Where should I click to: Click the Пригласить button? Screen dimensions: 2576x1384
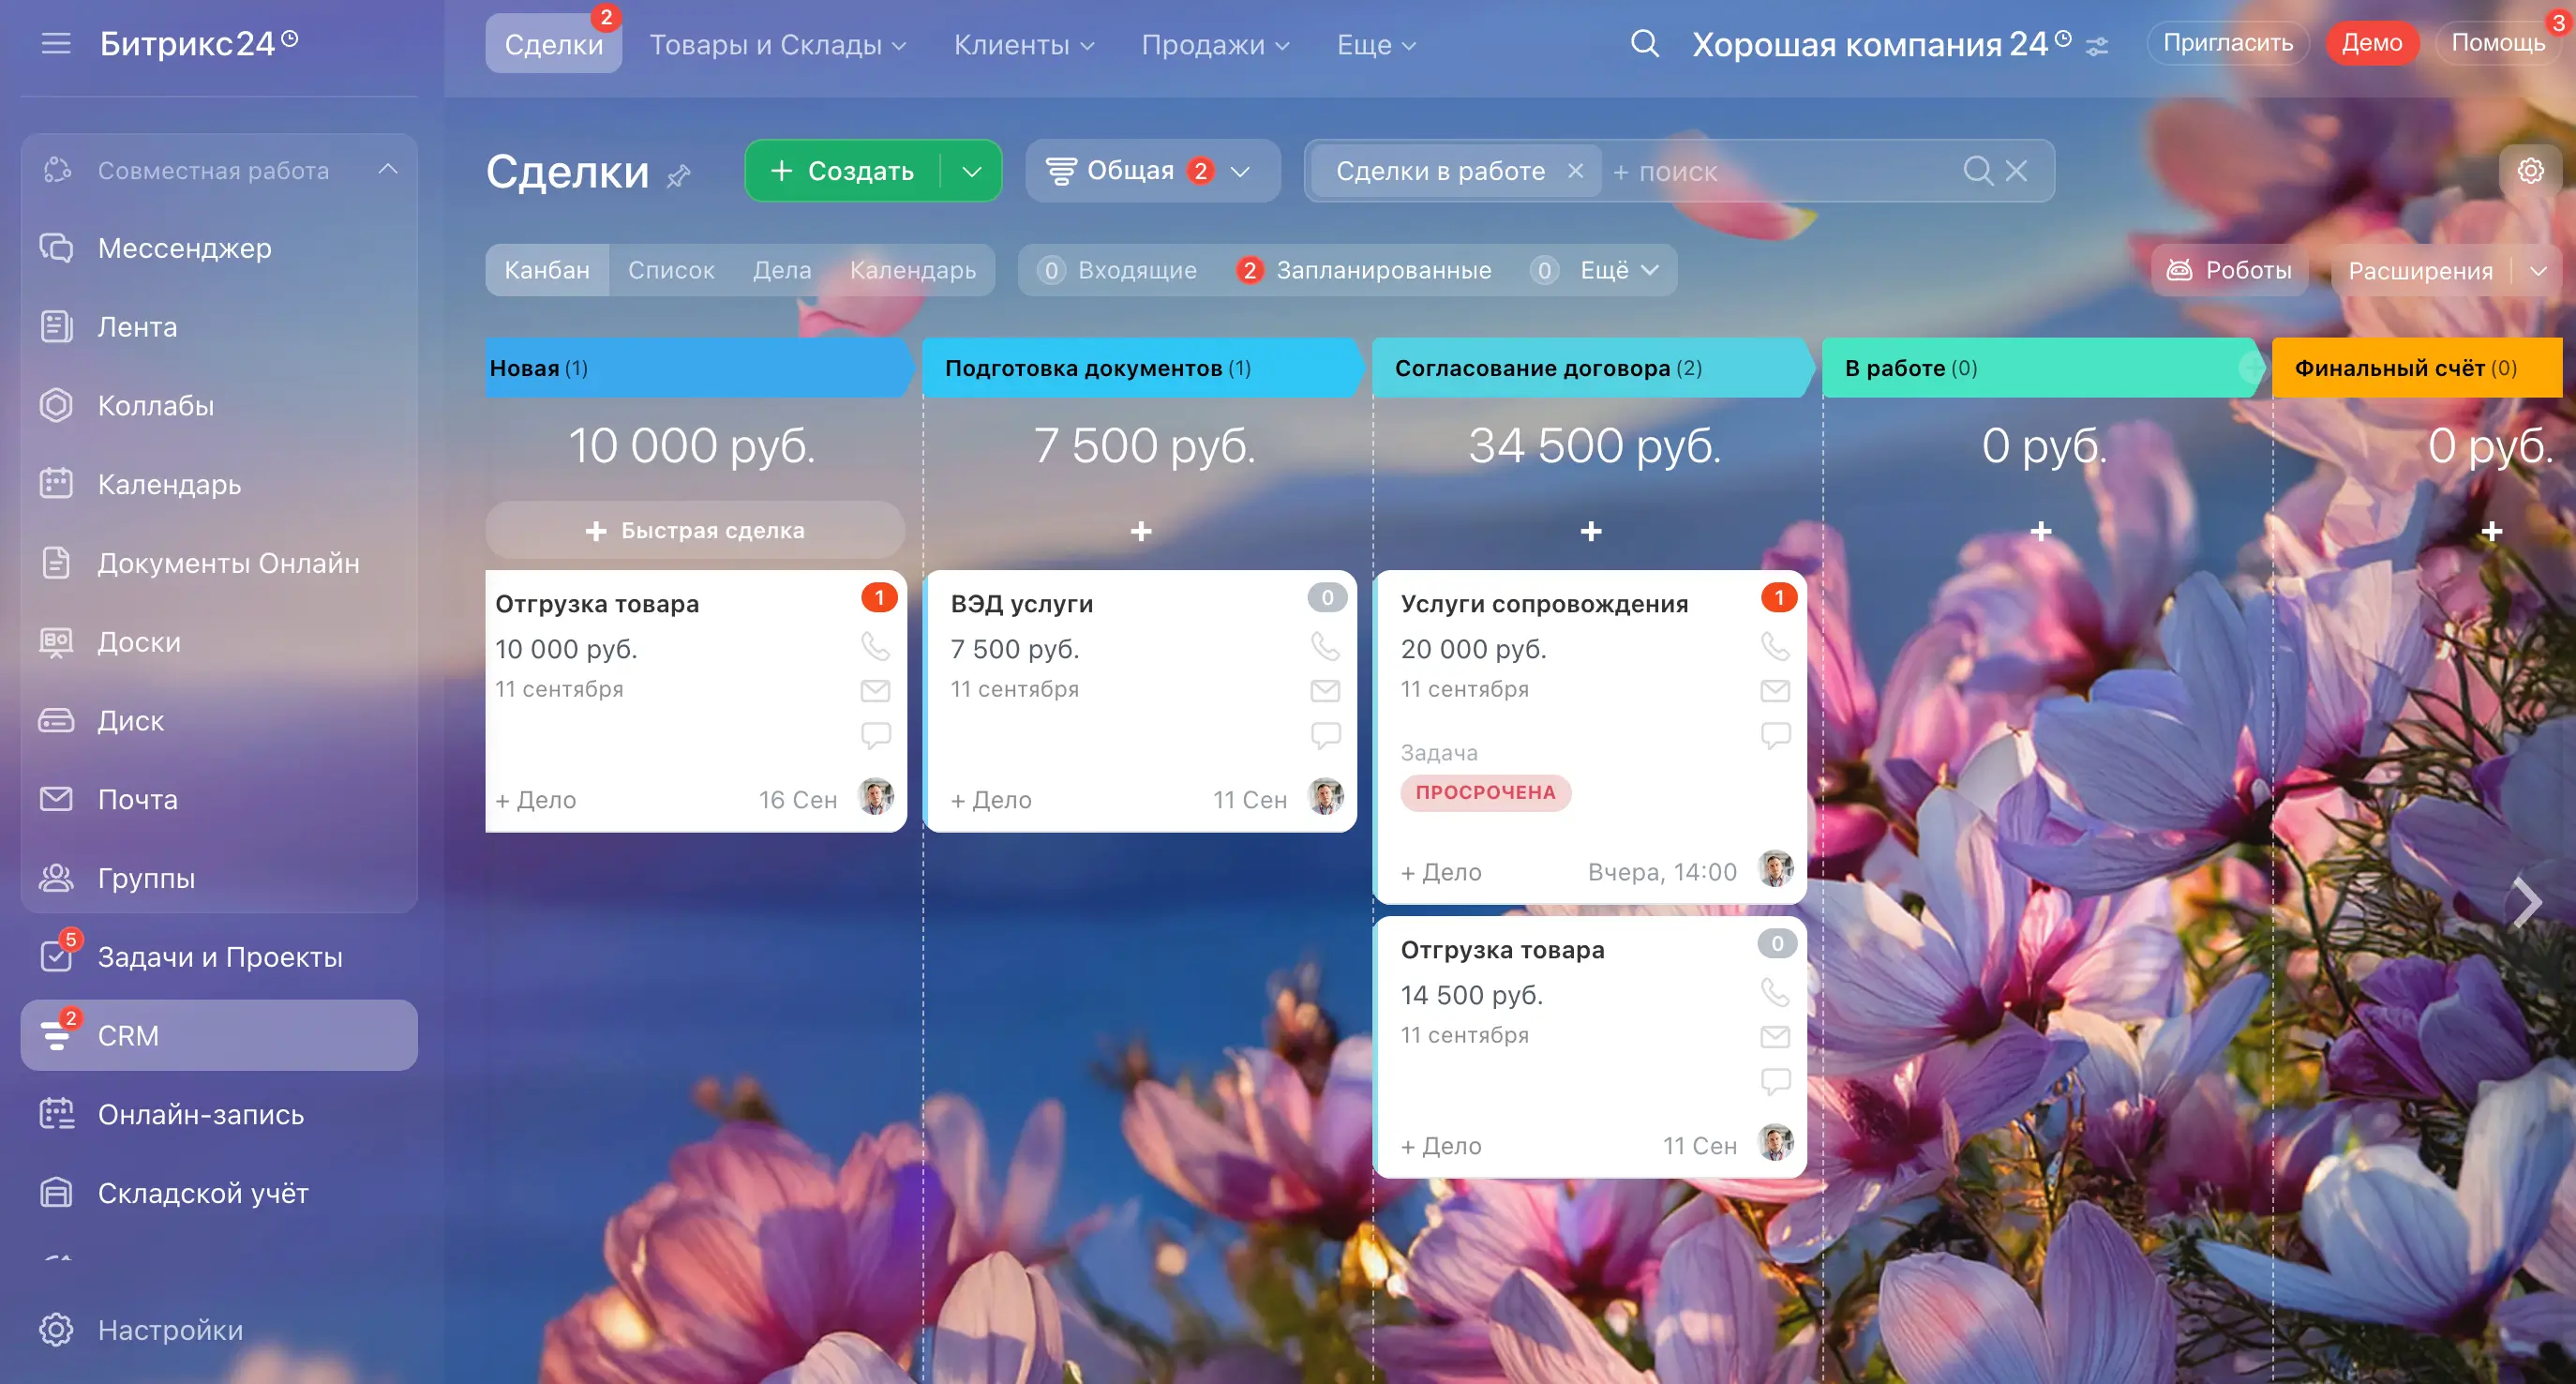[2227, 43]
